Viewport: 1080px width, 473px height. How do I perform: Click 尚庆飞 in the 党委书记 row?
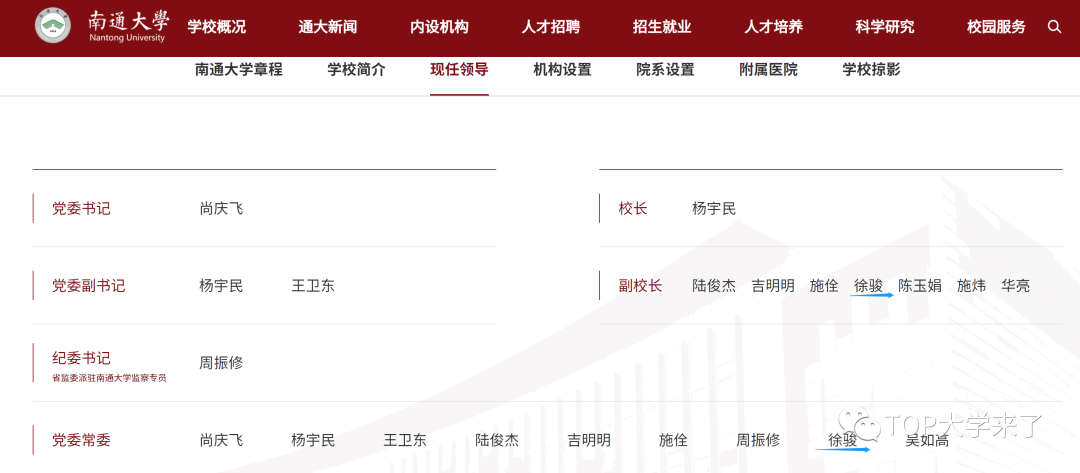[221, 209]
